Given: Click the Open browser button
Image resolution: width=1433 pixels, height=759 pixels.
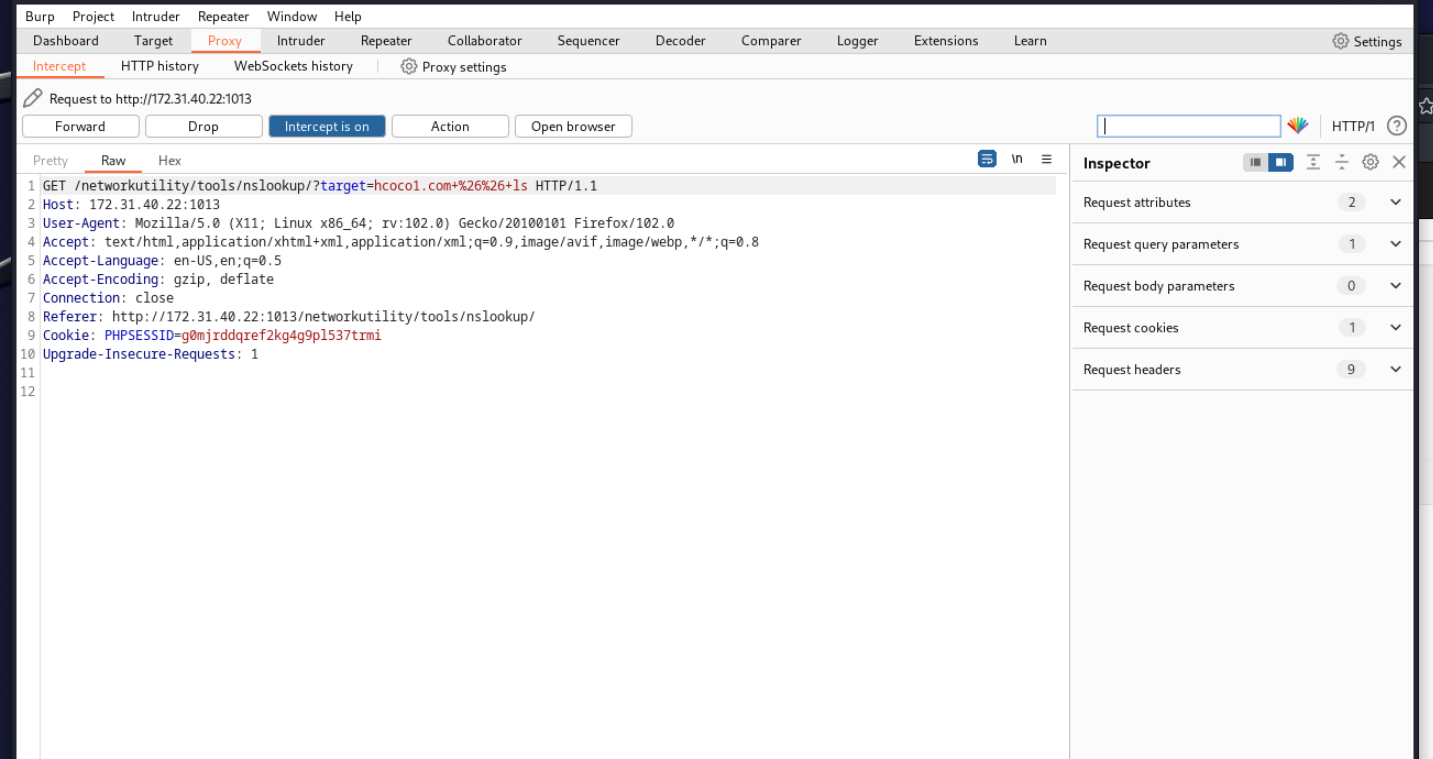Looking at the screenshot, I should 573,127.
